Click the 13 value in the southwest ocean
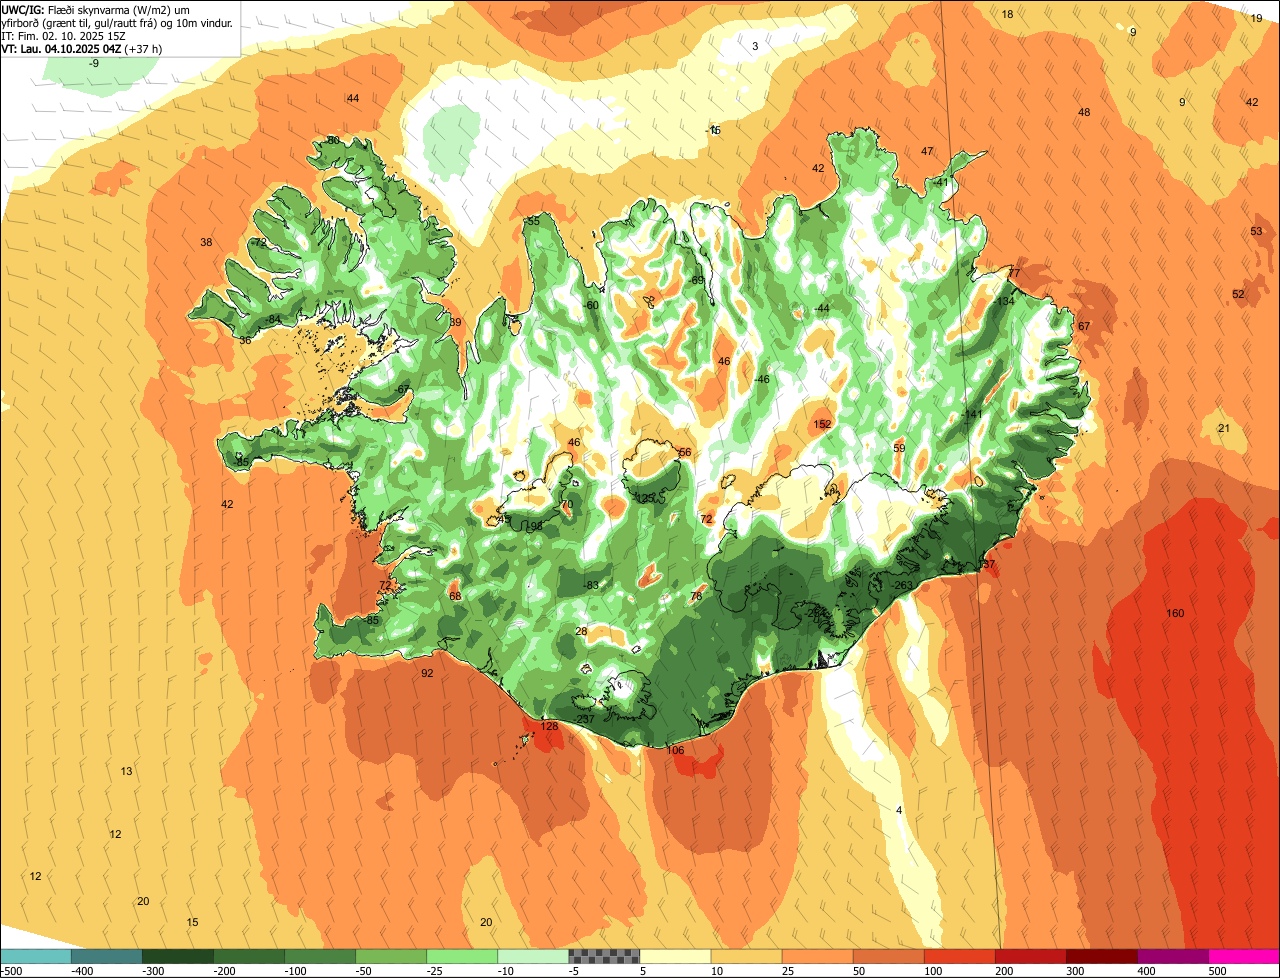Screen dimensions: 1280x978 point(126,771)
